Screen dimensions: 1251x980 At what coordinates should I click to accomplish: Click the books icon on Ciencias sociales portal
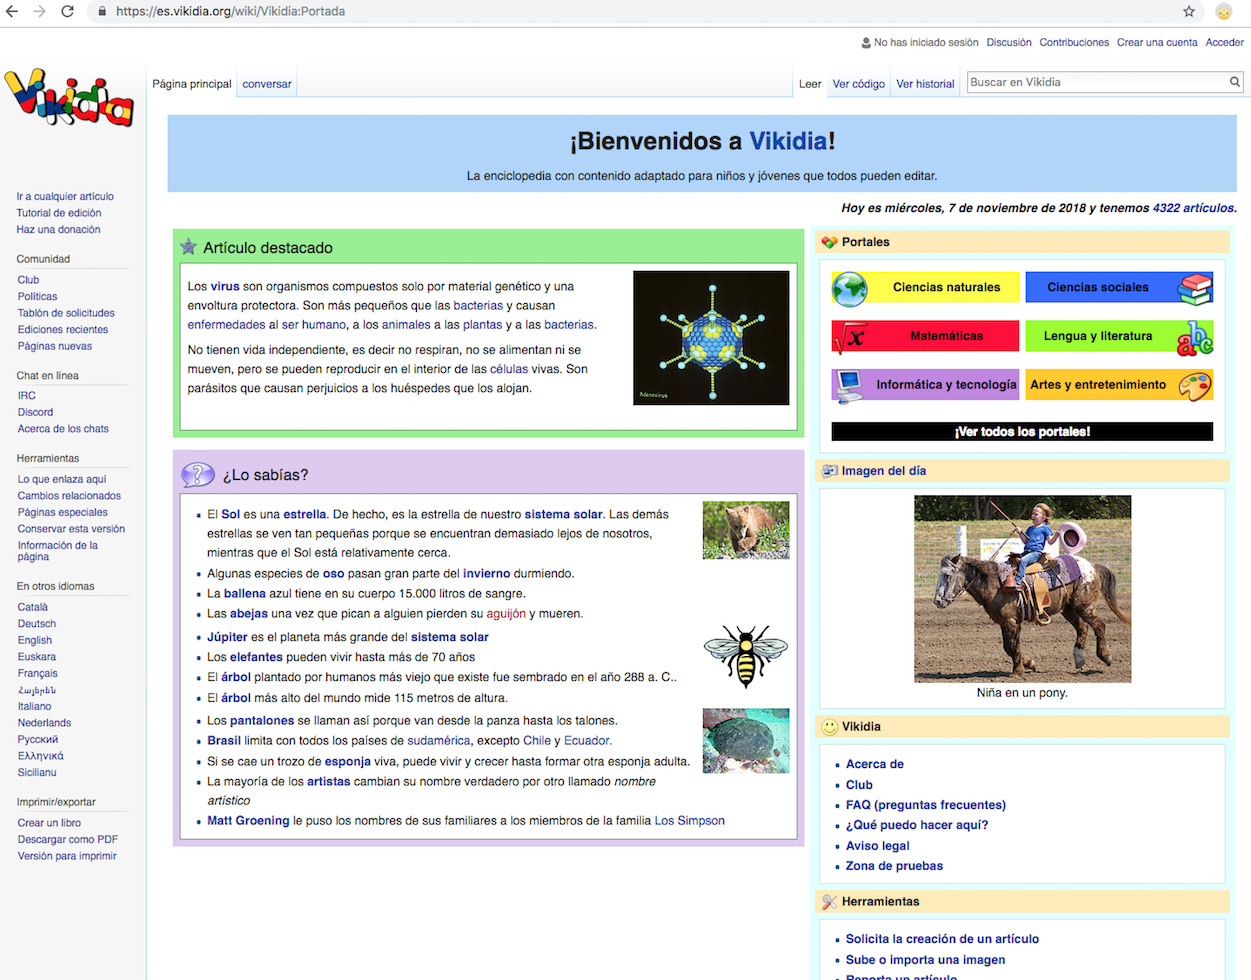[1196, 287]
